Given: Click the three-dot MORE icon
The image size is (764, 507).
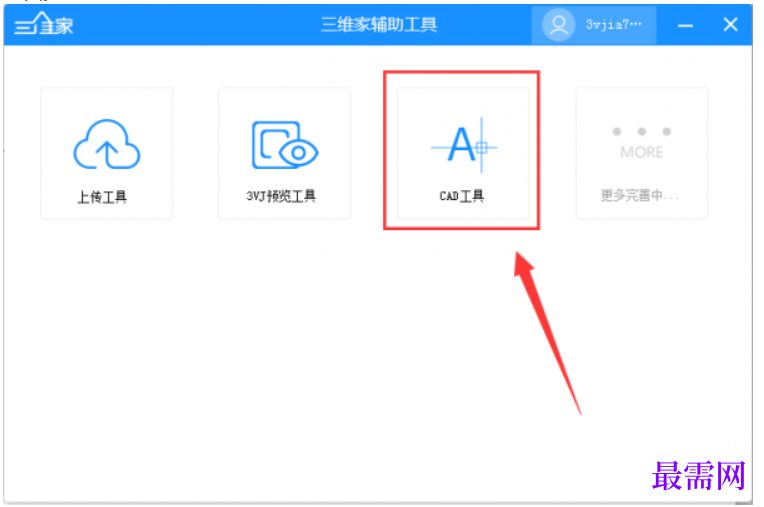Looking at the screenshot, I should pyautogui.click(x=642, y=131).
